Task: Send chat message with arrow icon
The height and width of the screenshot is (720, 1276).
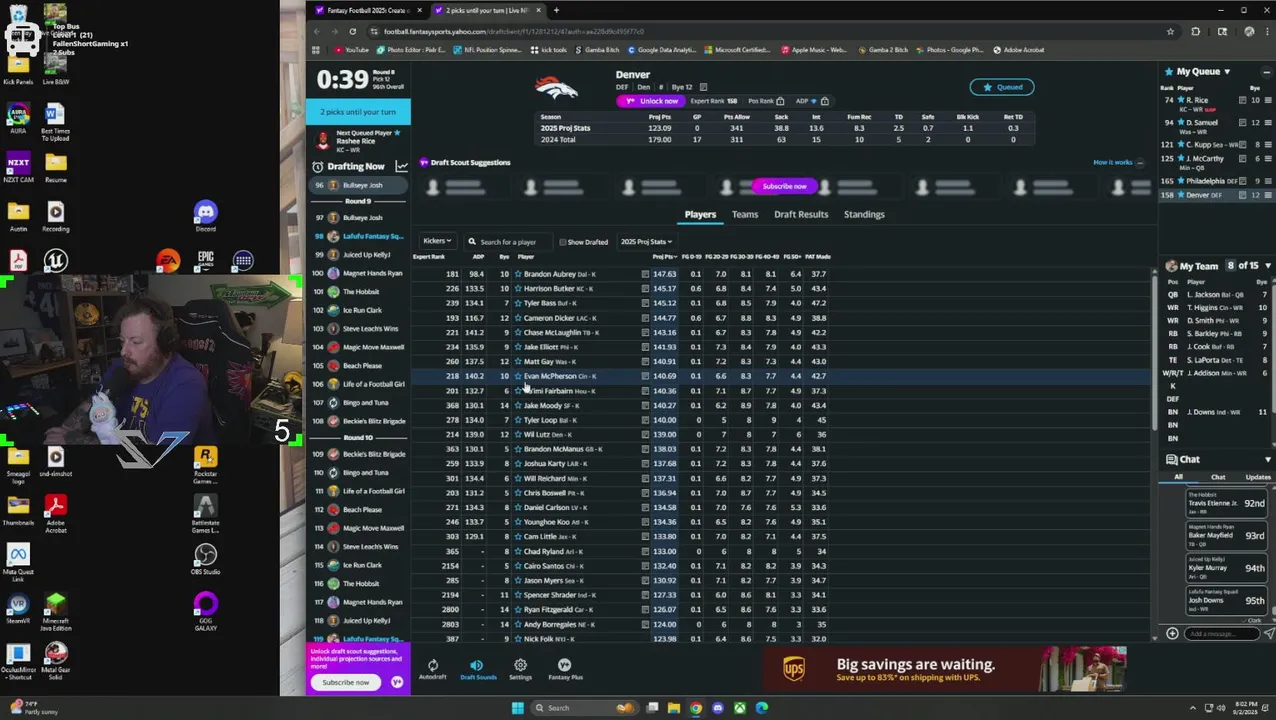Action: pos(1268,634)
